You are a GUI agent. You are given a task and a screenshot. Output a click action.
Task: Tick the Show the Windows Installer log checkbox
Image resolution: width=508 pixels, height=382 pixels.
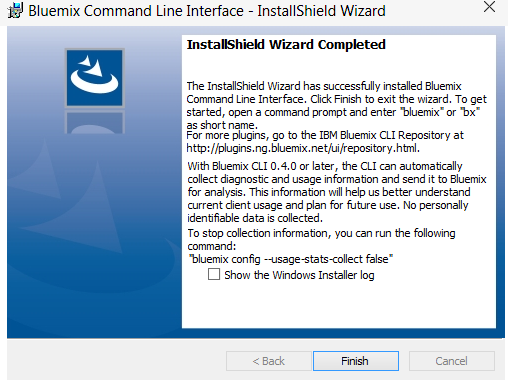coord(214,274)
